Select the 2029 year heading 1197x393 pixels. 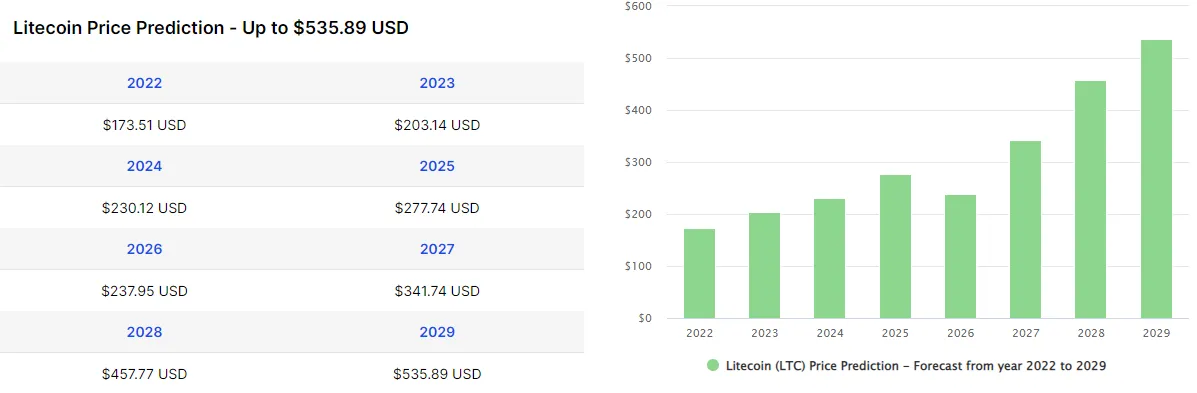point(437,333)
